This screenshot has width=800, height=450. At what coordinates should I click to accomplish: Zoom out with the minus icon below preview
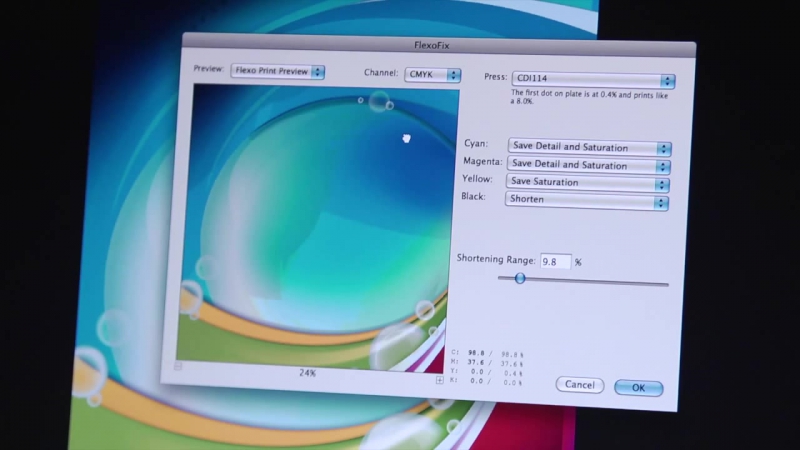coord(178,366)
